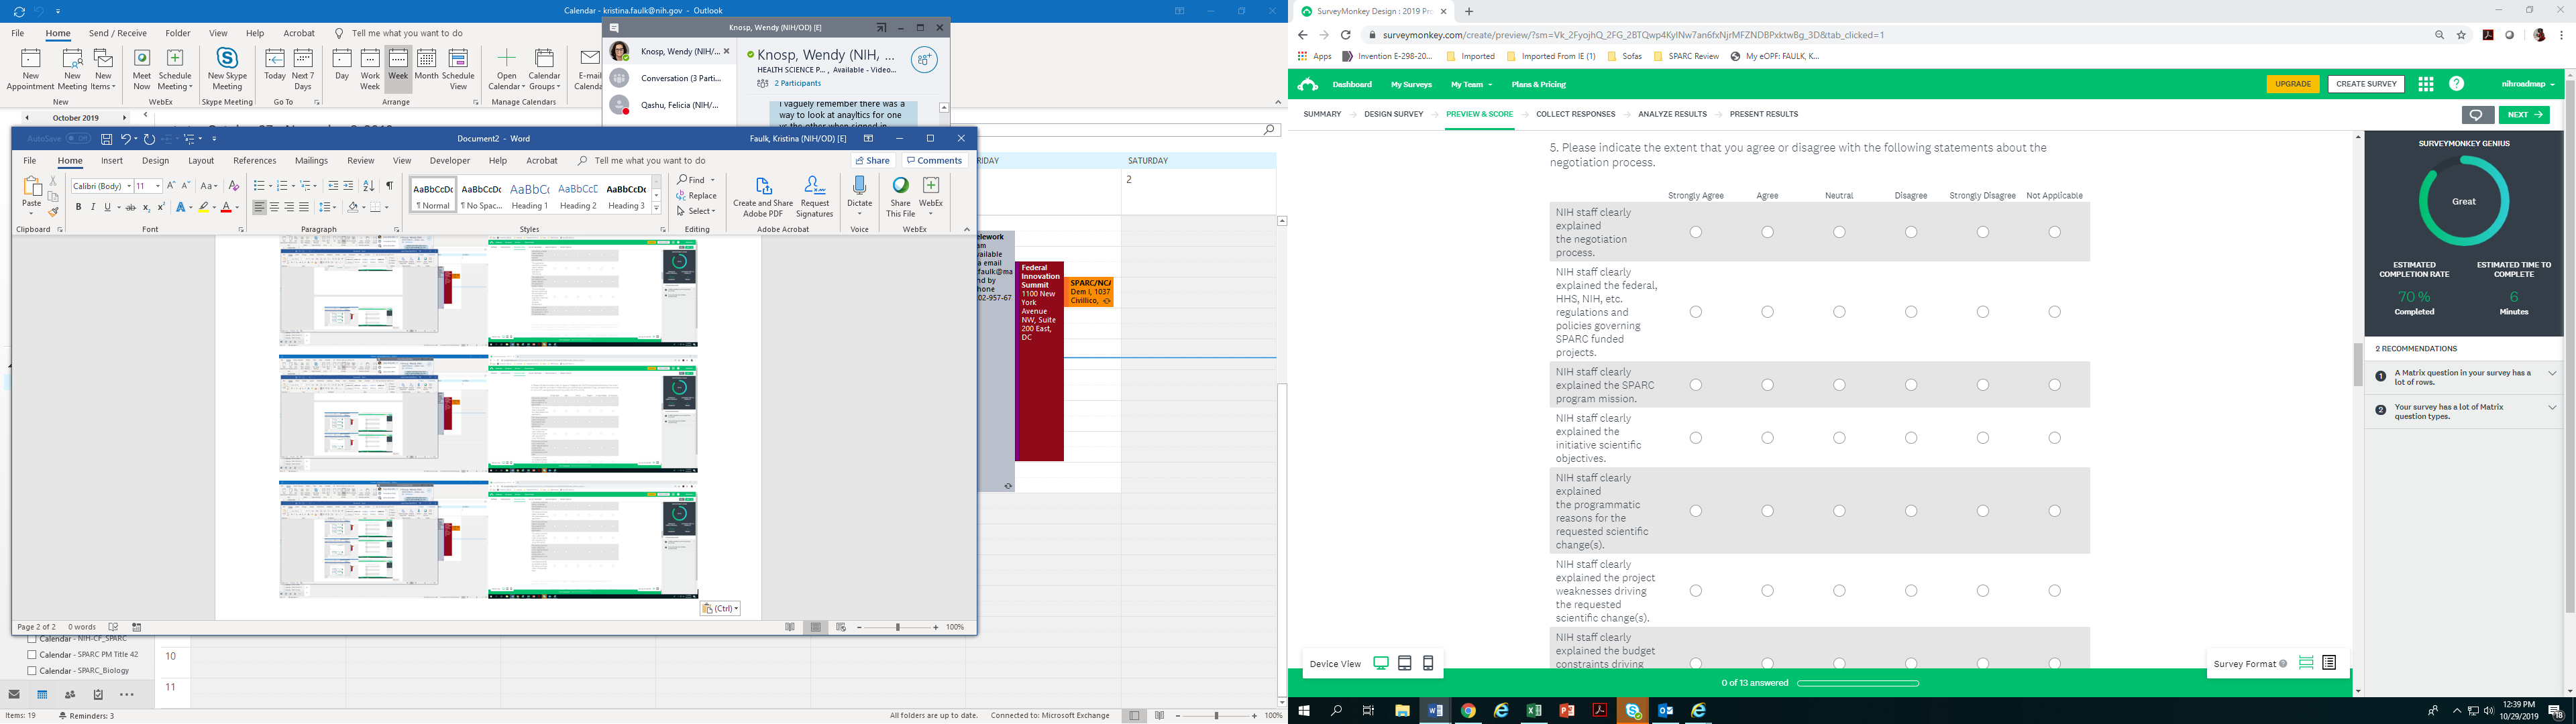The height and width of the screenshot is (724, 2576).
Task: Toggle bold formatting in Word
Action: [x=78, y=207]
